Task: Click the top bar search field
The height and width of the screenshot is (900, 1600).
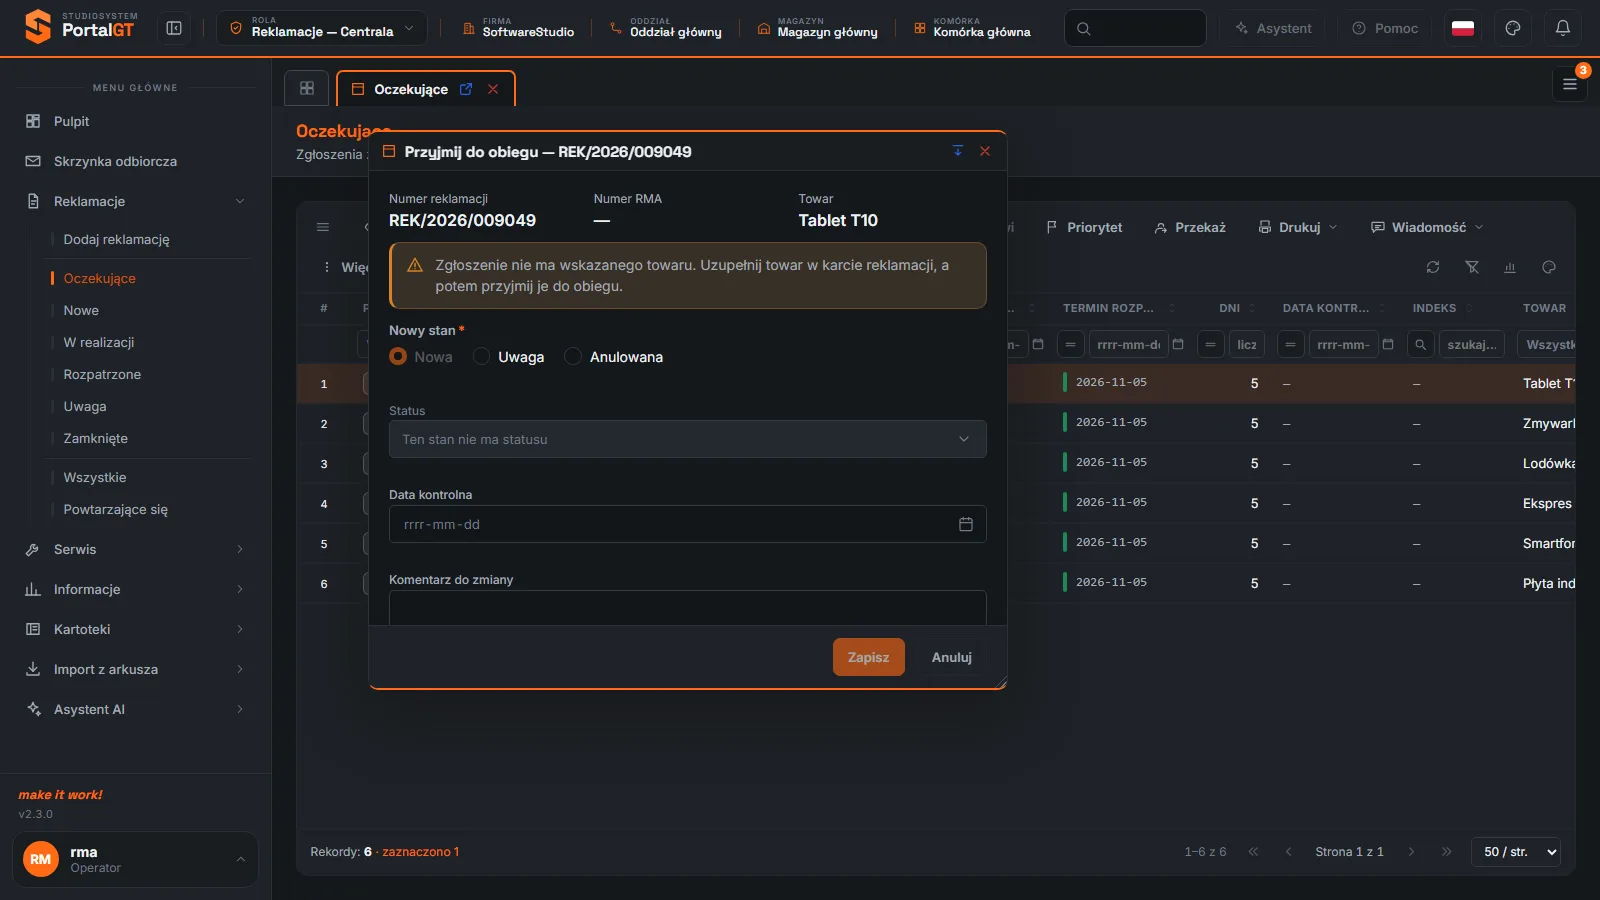Action: [1135, 28]
